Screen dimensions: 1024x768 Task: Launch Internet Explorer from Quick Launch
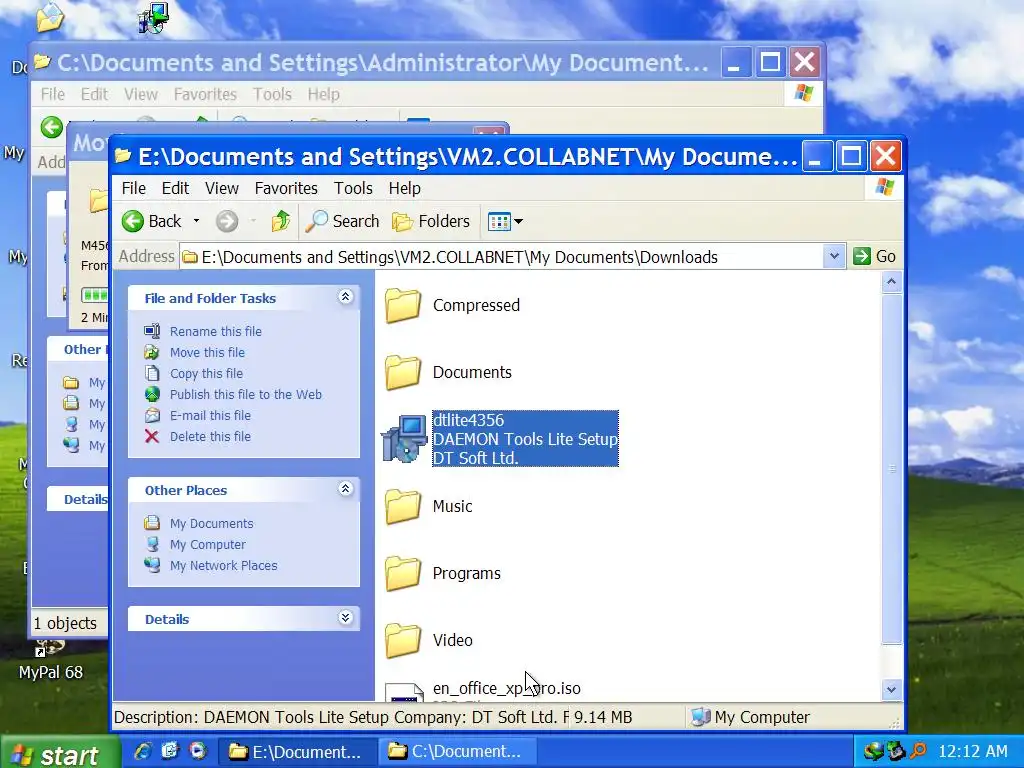pyautogui.click(x=142, y=751)
